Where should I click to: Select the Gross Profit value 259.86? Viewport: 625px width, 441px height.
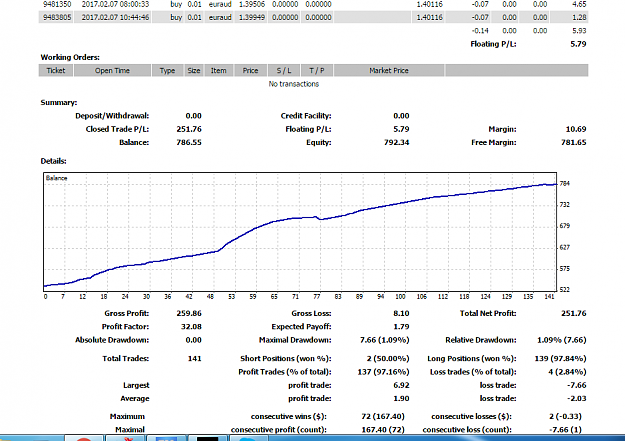click(189, 313)
